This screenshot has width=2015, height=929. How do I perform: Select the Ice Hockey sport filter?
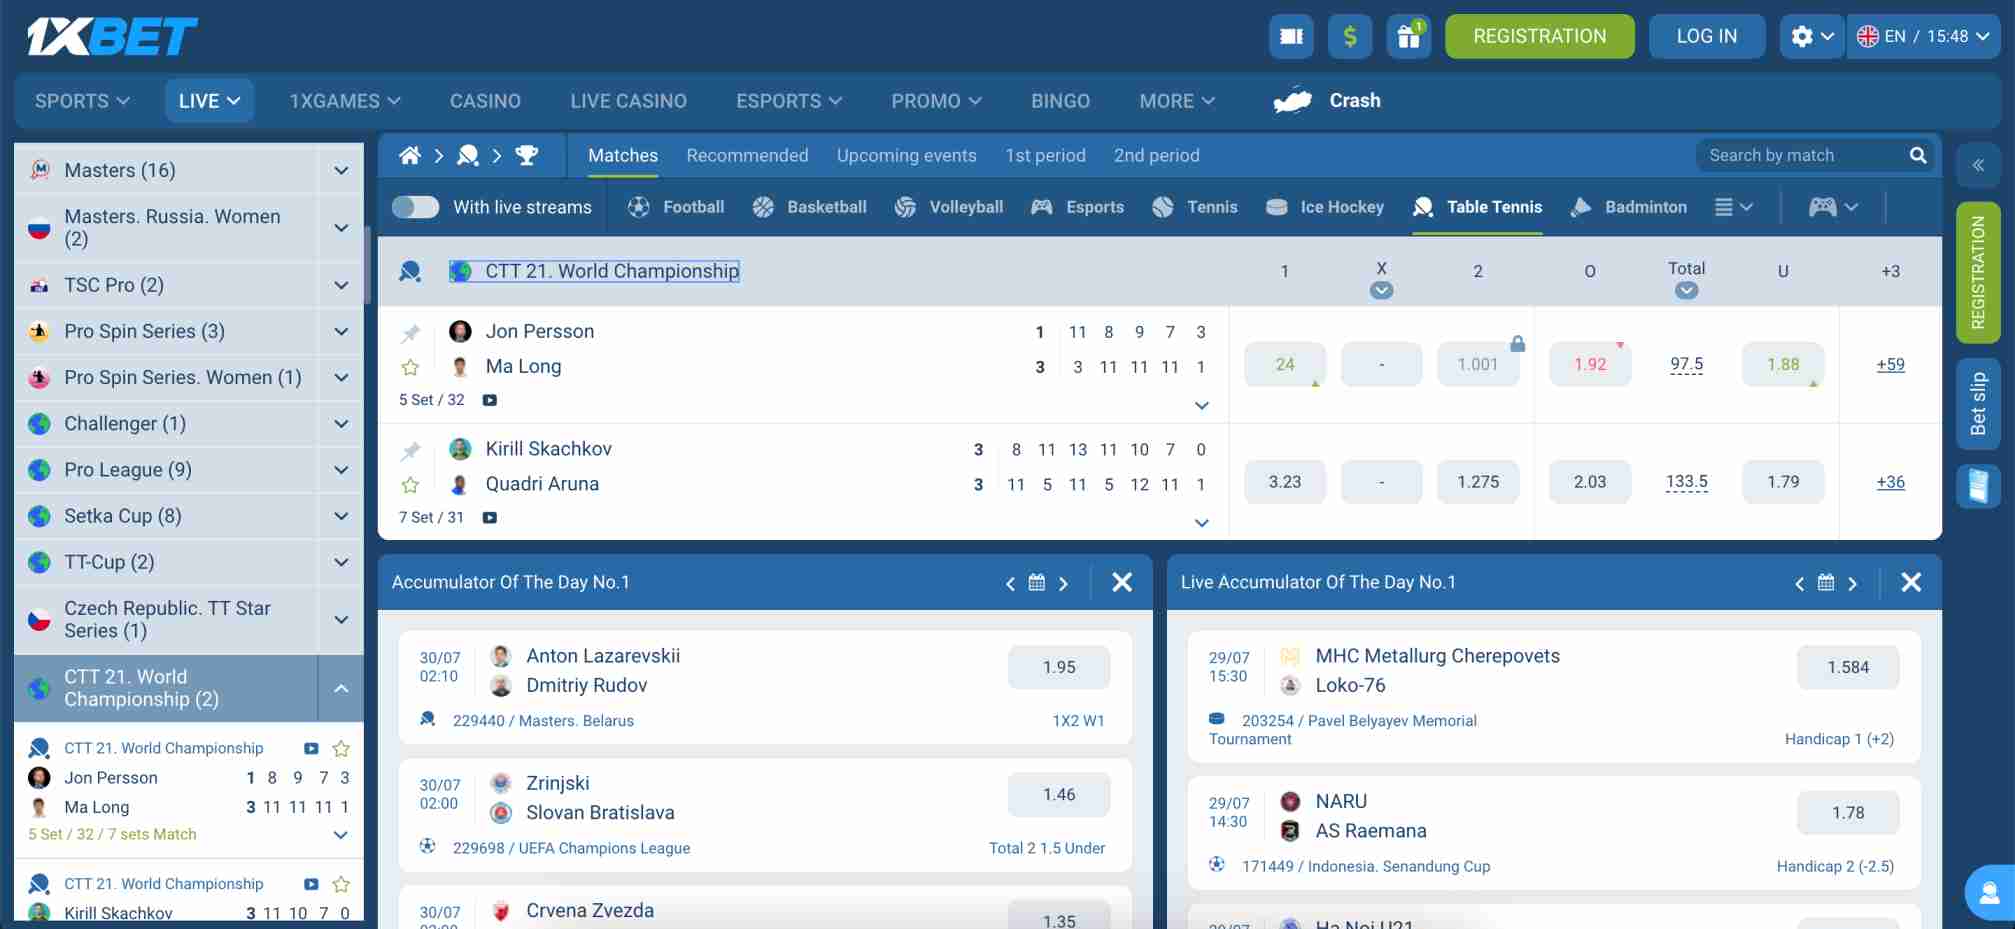1324,207
